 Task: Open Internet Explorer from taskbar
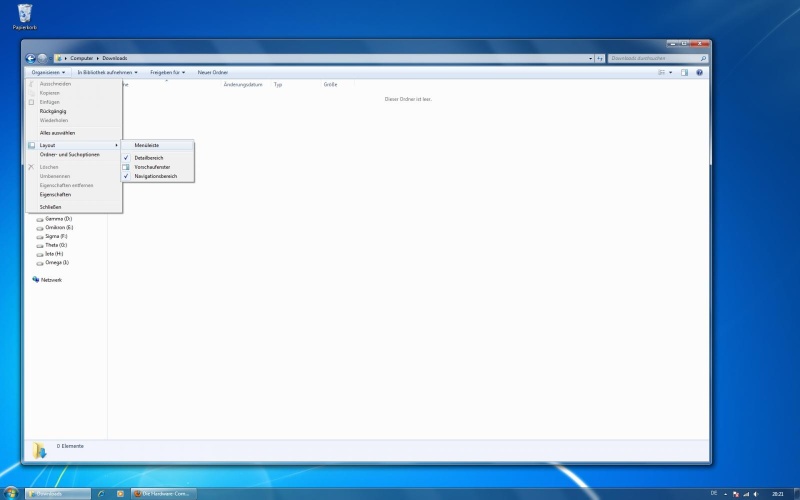pos(101,494)
